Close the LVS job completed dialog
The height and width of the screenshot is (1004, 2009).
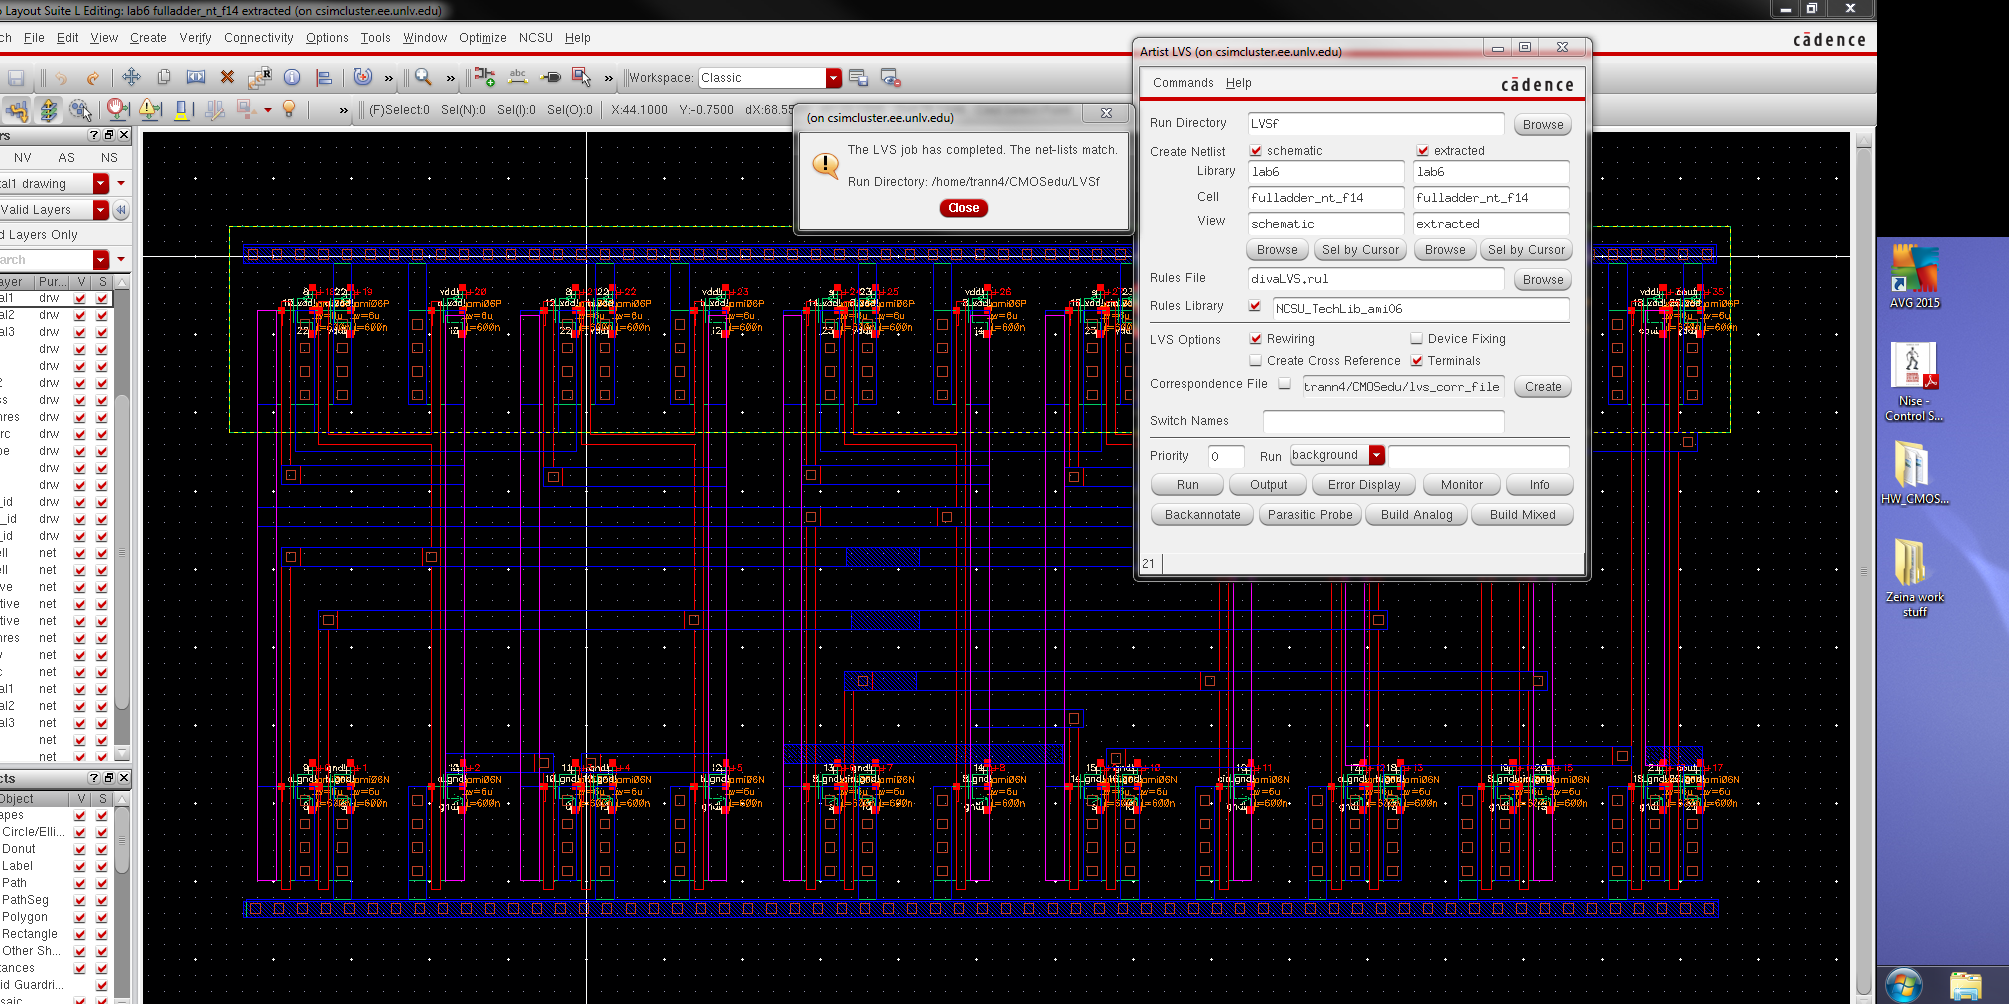963,208
